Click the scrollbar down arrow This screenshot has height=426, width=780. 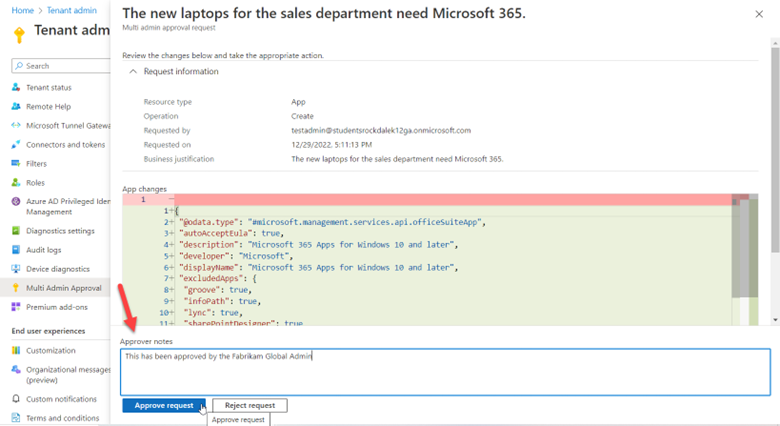coord(775,320)
